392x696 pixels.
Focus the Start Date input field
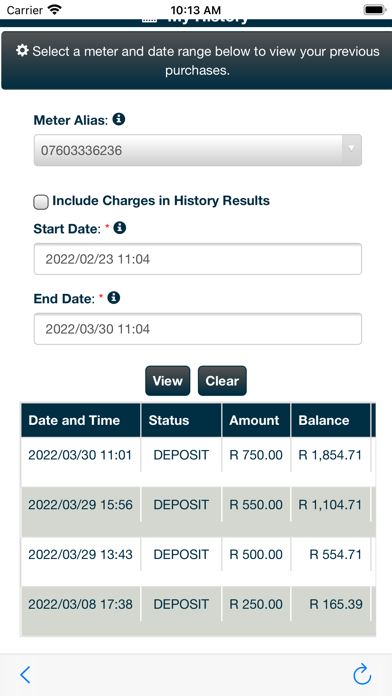(x=198, y=259)
